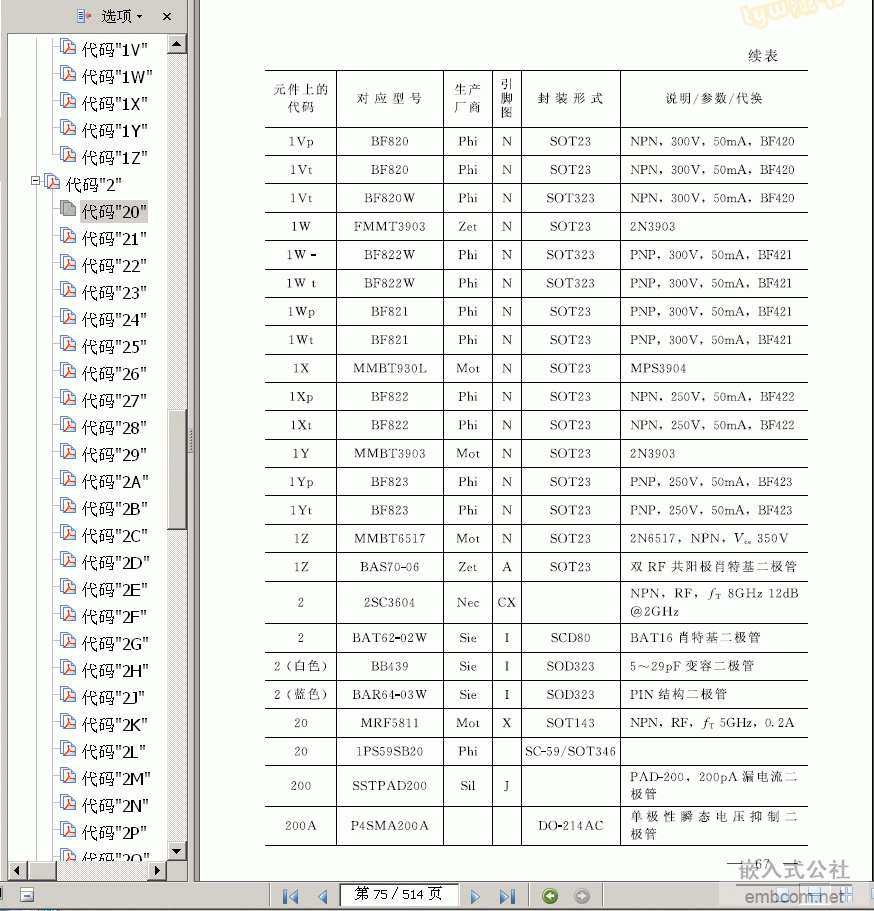Click the bookmarks horizontal scroll-left arrow

[x=17, y=870]
